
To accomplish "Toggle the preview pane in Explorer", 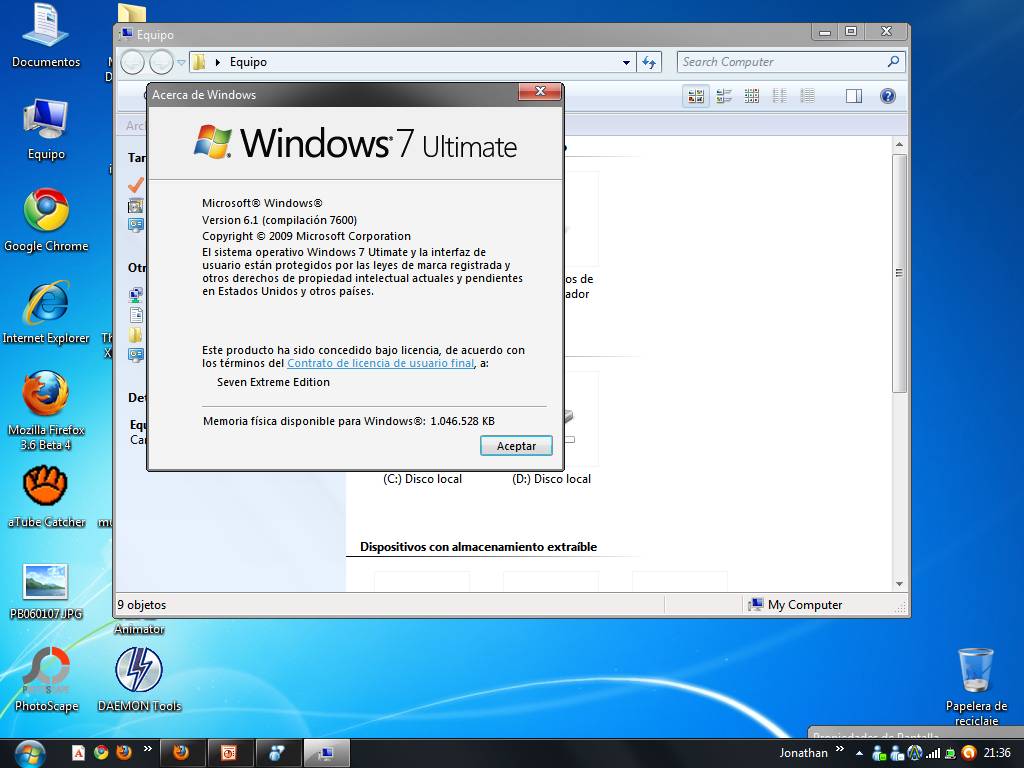I will (x=854, y=95).
